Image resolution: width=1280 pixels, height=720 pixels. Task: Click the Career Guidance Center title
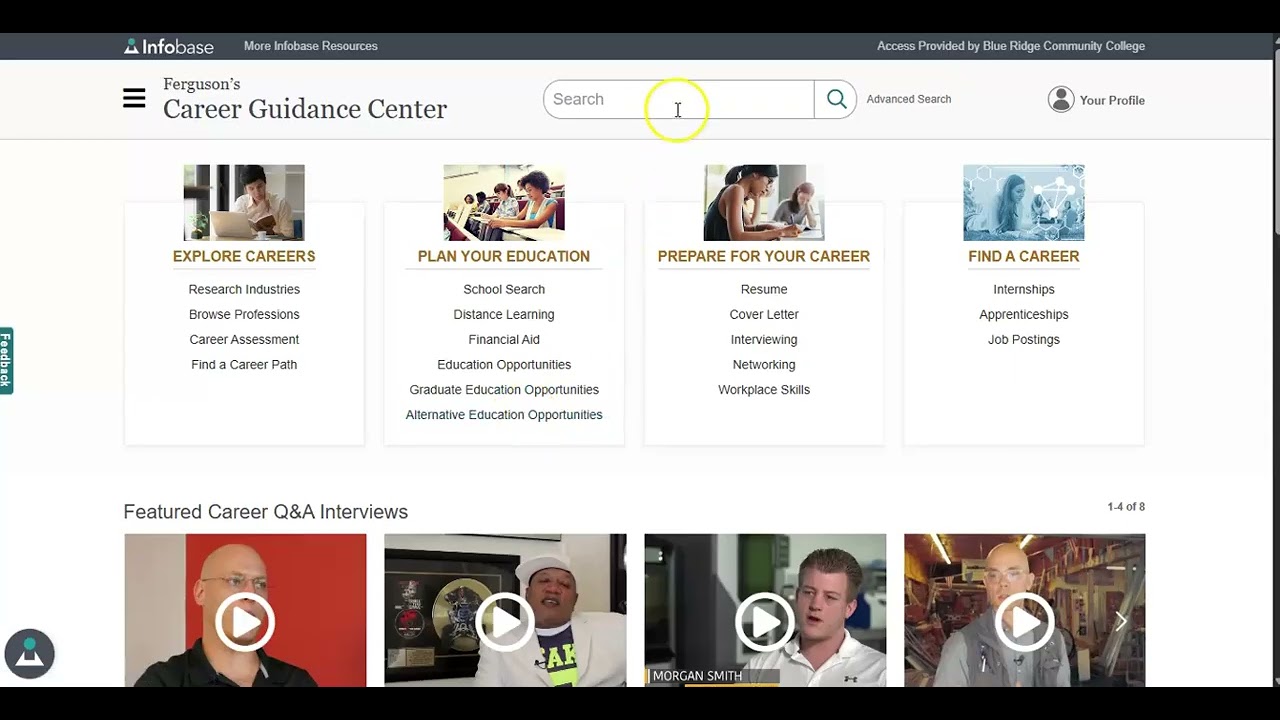[x=305, y=109]
